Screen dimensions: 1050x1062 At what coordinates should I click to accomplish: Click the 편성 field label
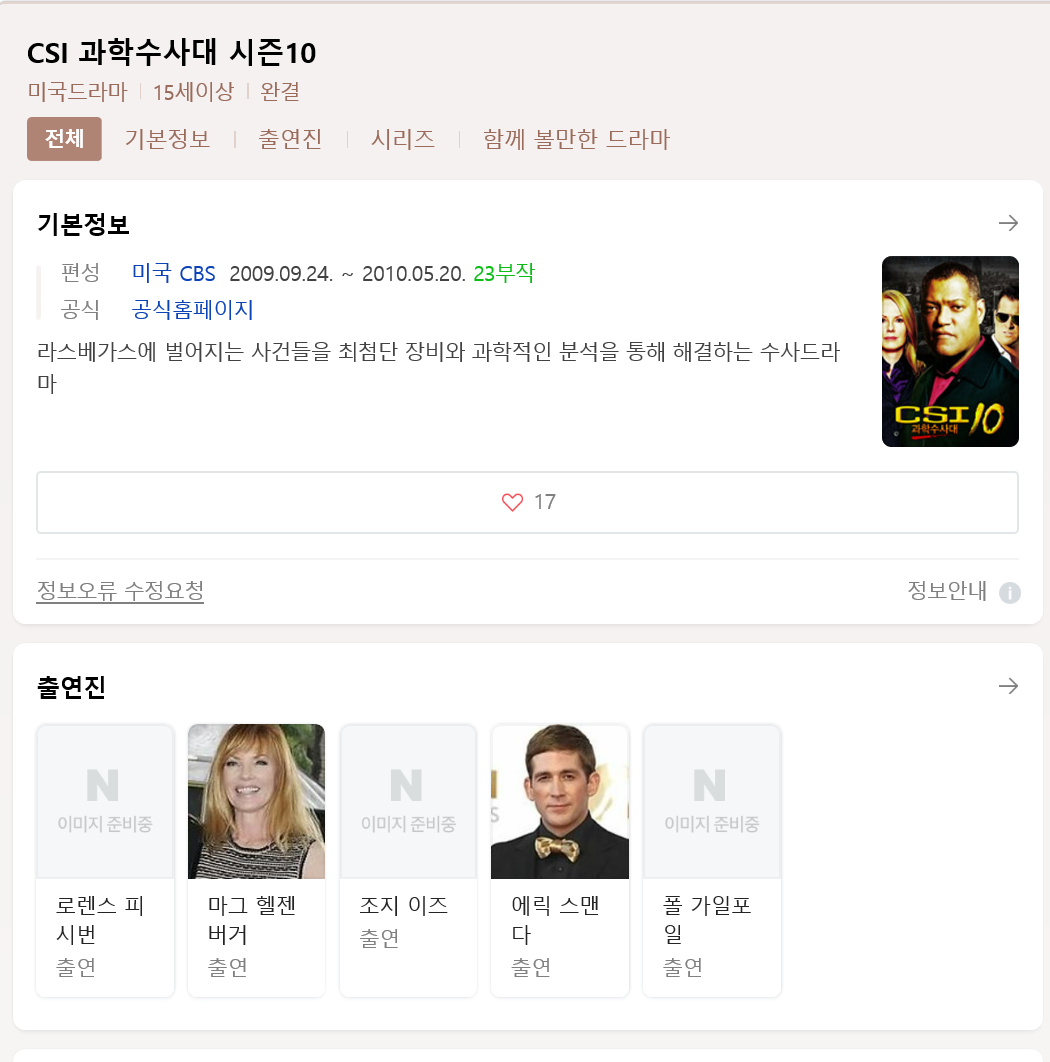pyautogui.click(x=80, y=273)
